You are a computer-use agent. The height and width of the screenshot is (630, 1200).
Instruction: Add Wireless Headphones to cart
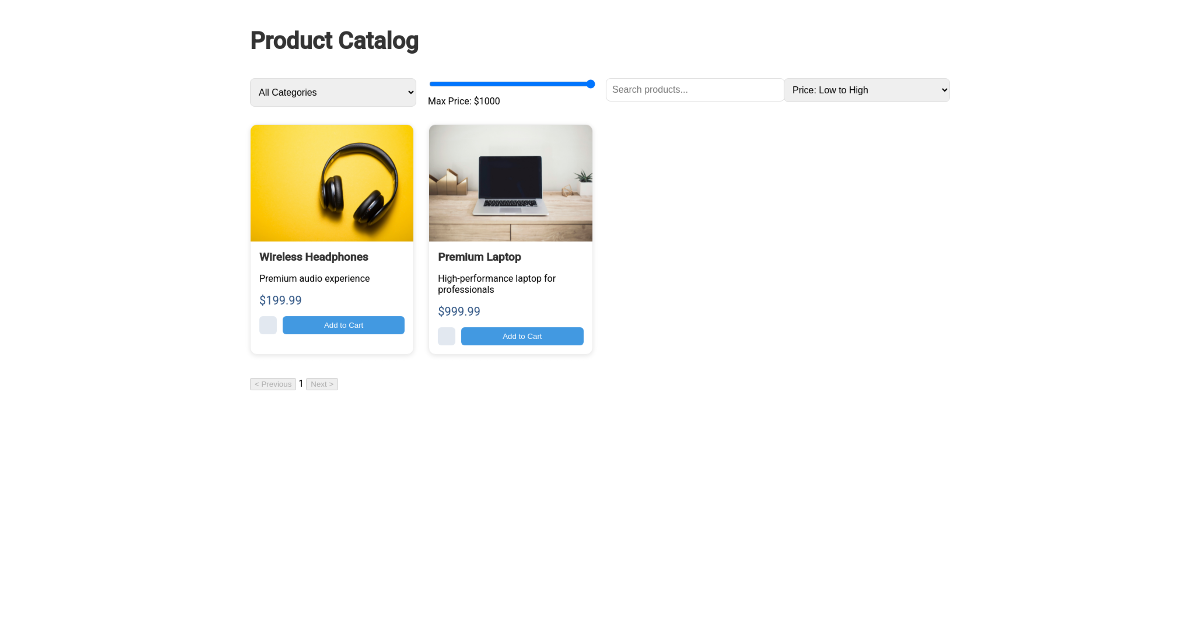[343, 324]
